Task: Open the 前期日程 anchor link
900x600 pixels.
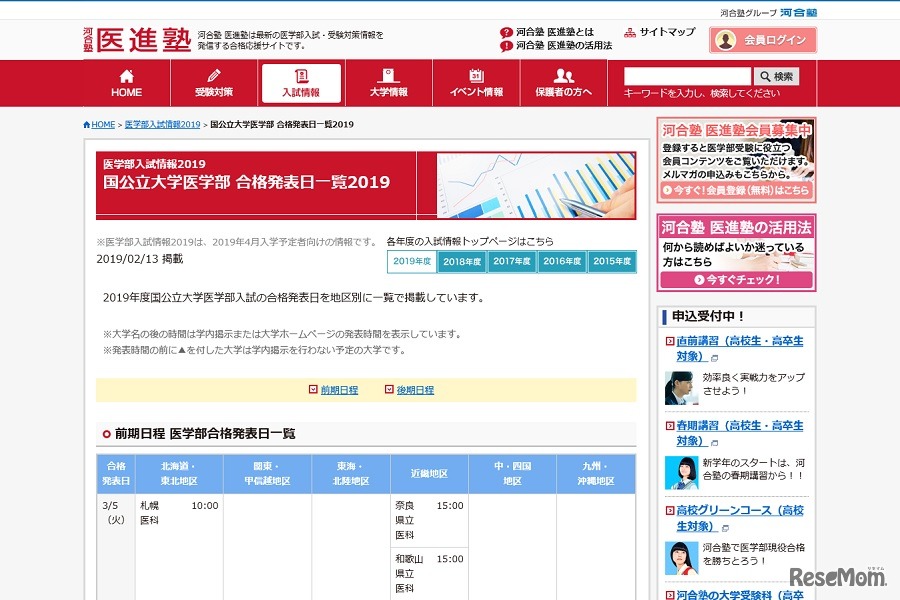Action: pos(341,390)
